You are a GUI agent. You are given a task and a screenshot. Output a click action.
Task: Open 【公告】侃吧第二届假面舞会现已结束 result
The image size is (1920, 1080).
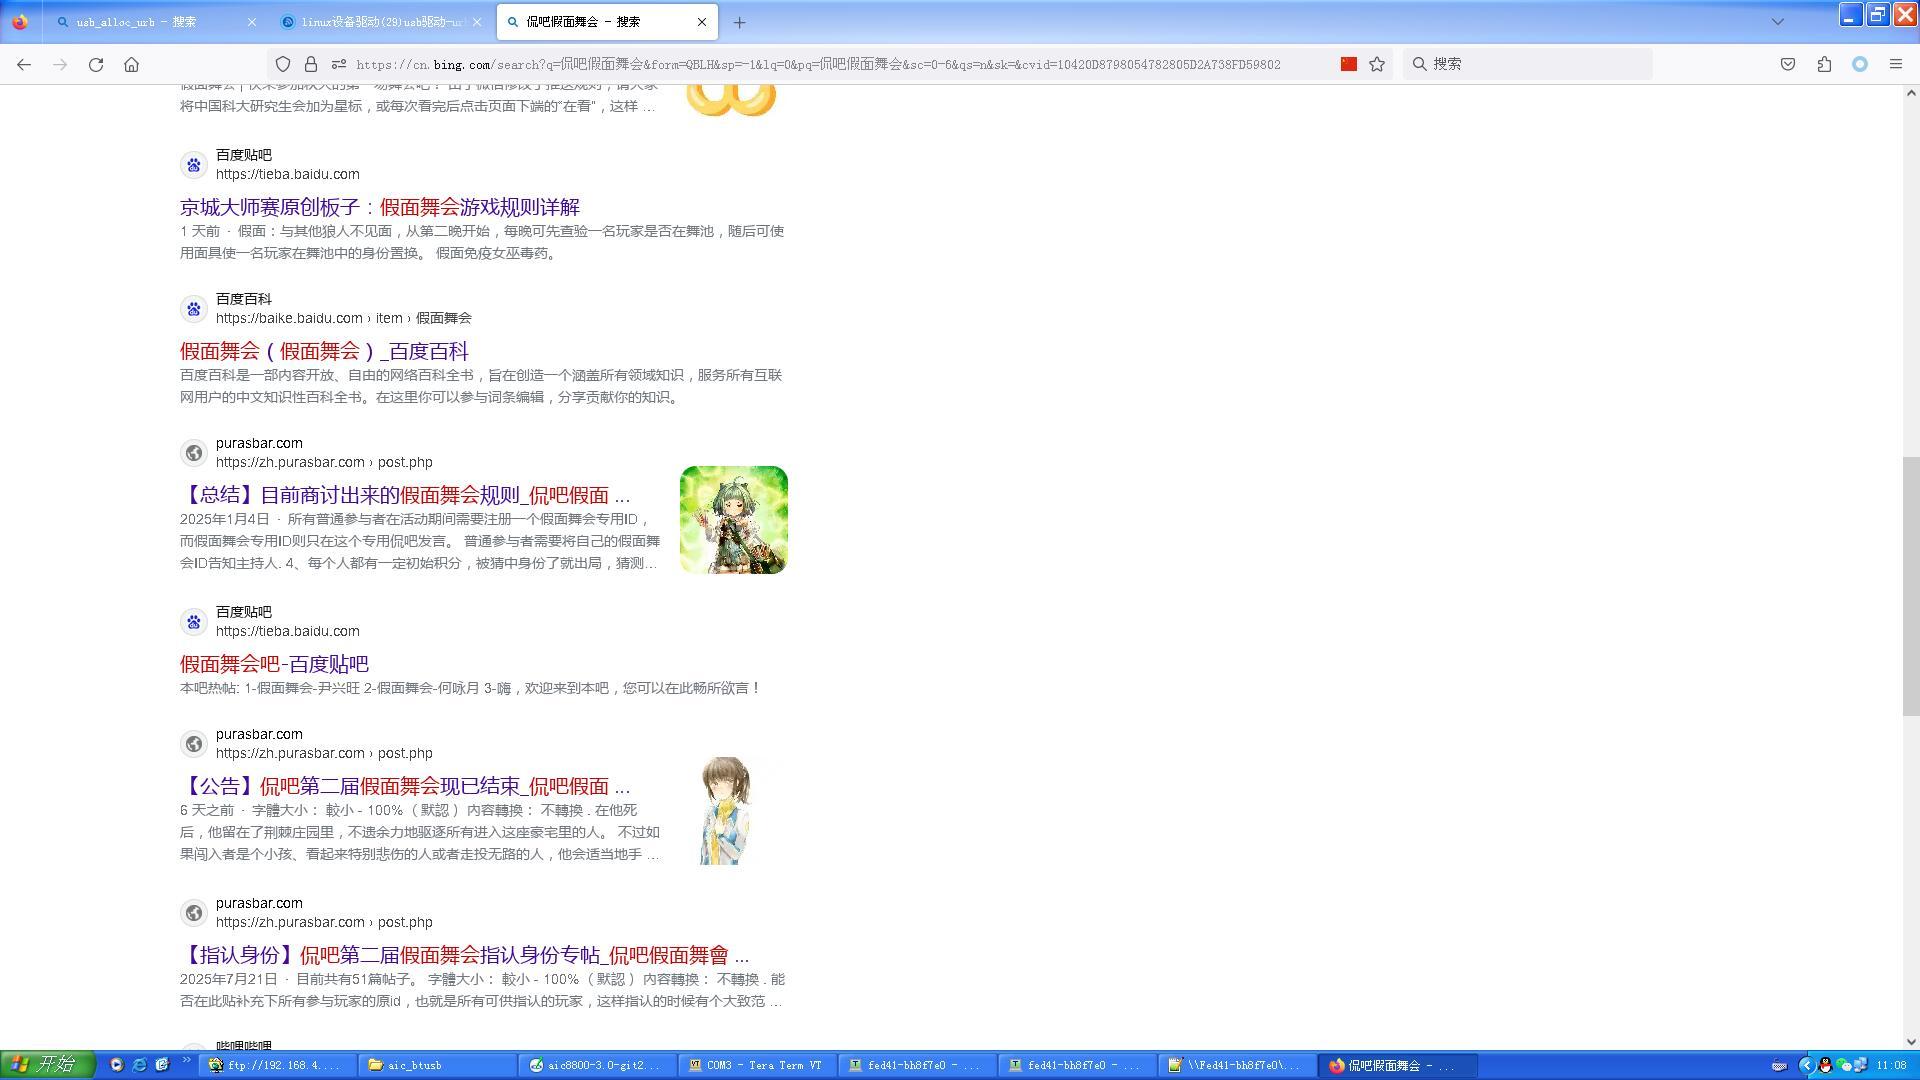[x=405, y=786]
